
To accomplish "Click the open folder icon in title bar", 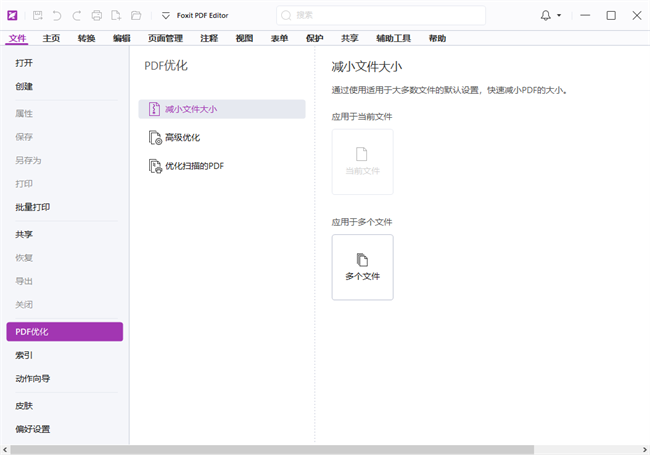I will click(x=135, y=16).
